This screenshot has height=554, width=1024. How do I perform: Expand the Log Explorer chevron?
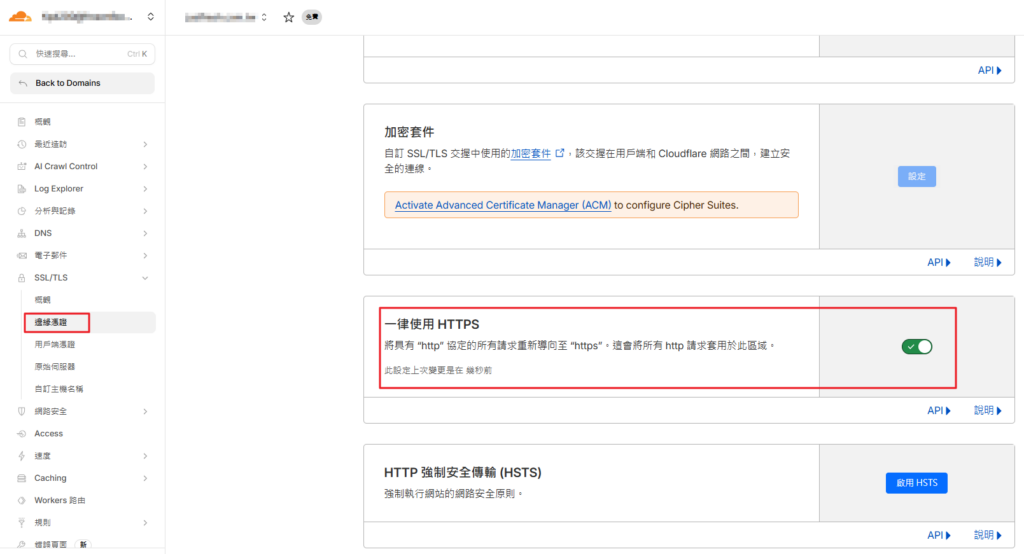click(x=145, y=189)
